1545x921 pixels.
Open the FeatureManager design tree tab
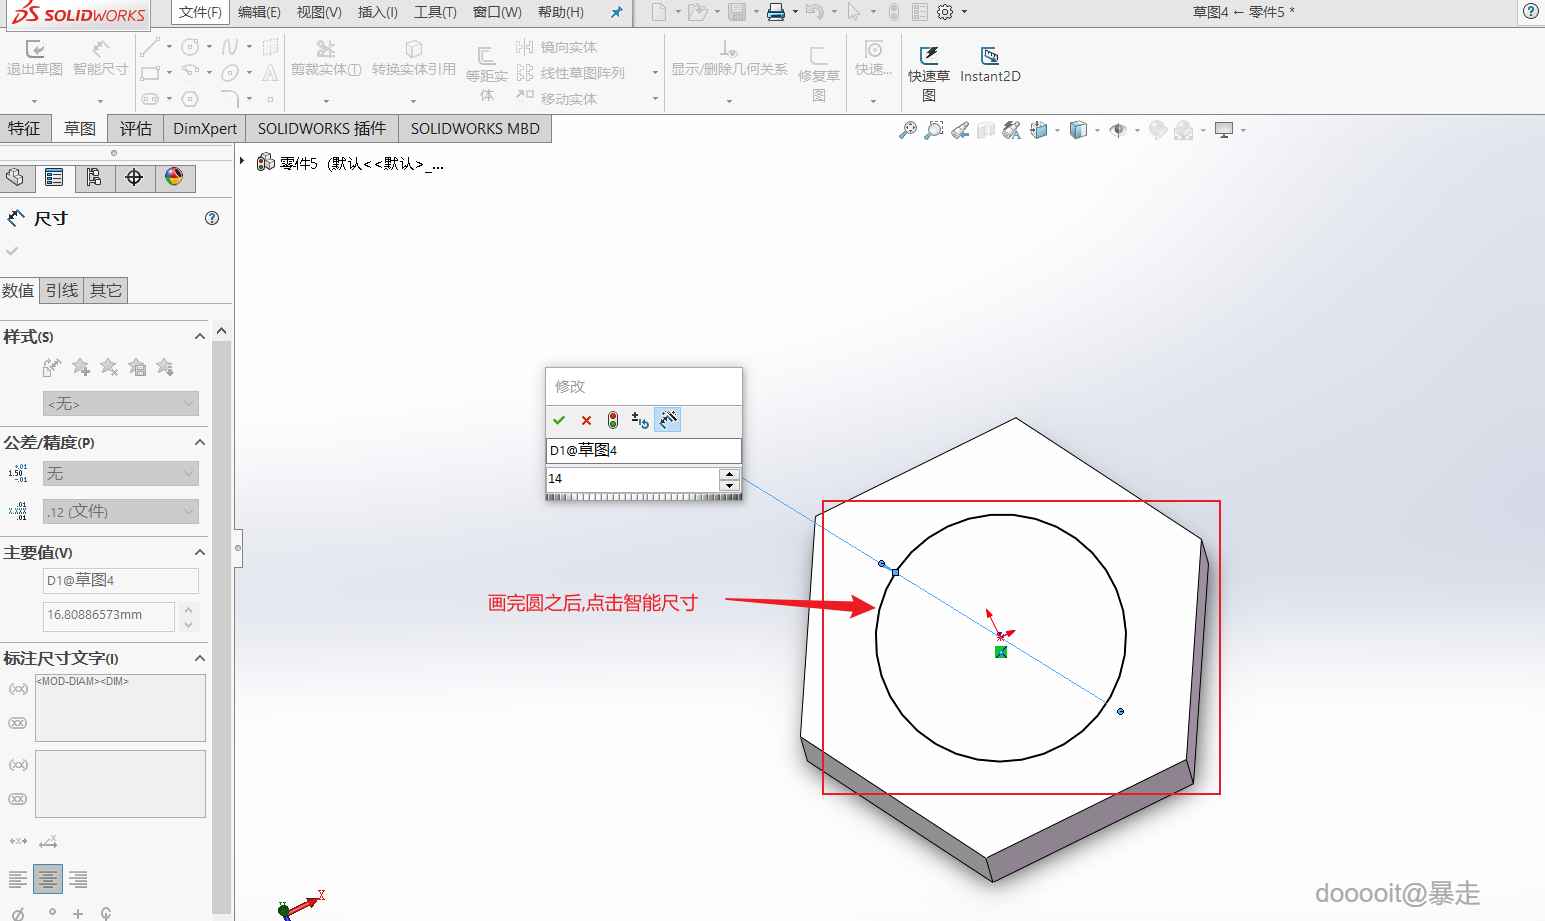(x=15, y=178)
